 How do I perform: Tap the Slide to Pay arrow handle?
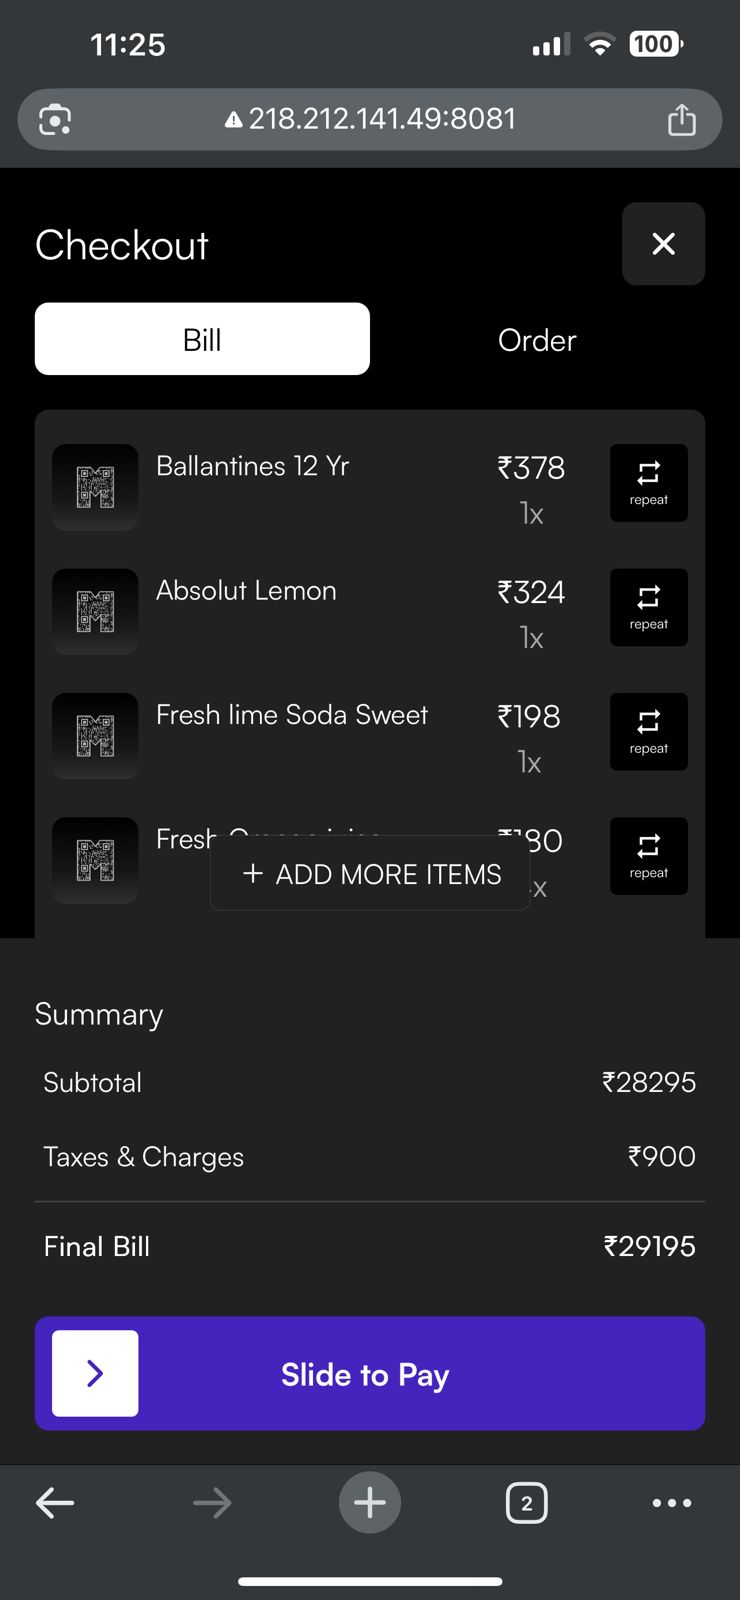point(95,1373)
